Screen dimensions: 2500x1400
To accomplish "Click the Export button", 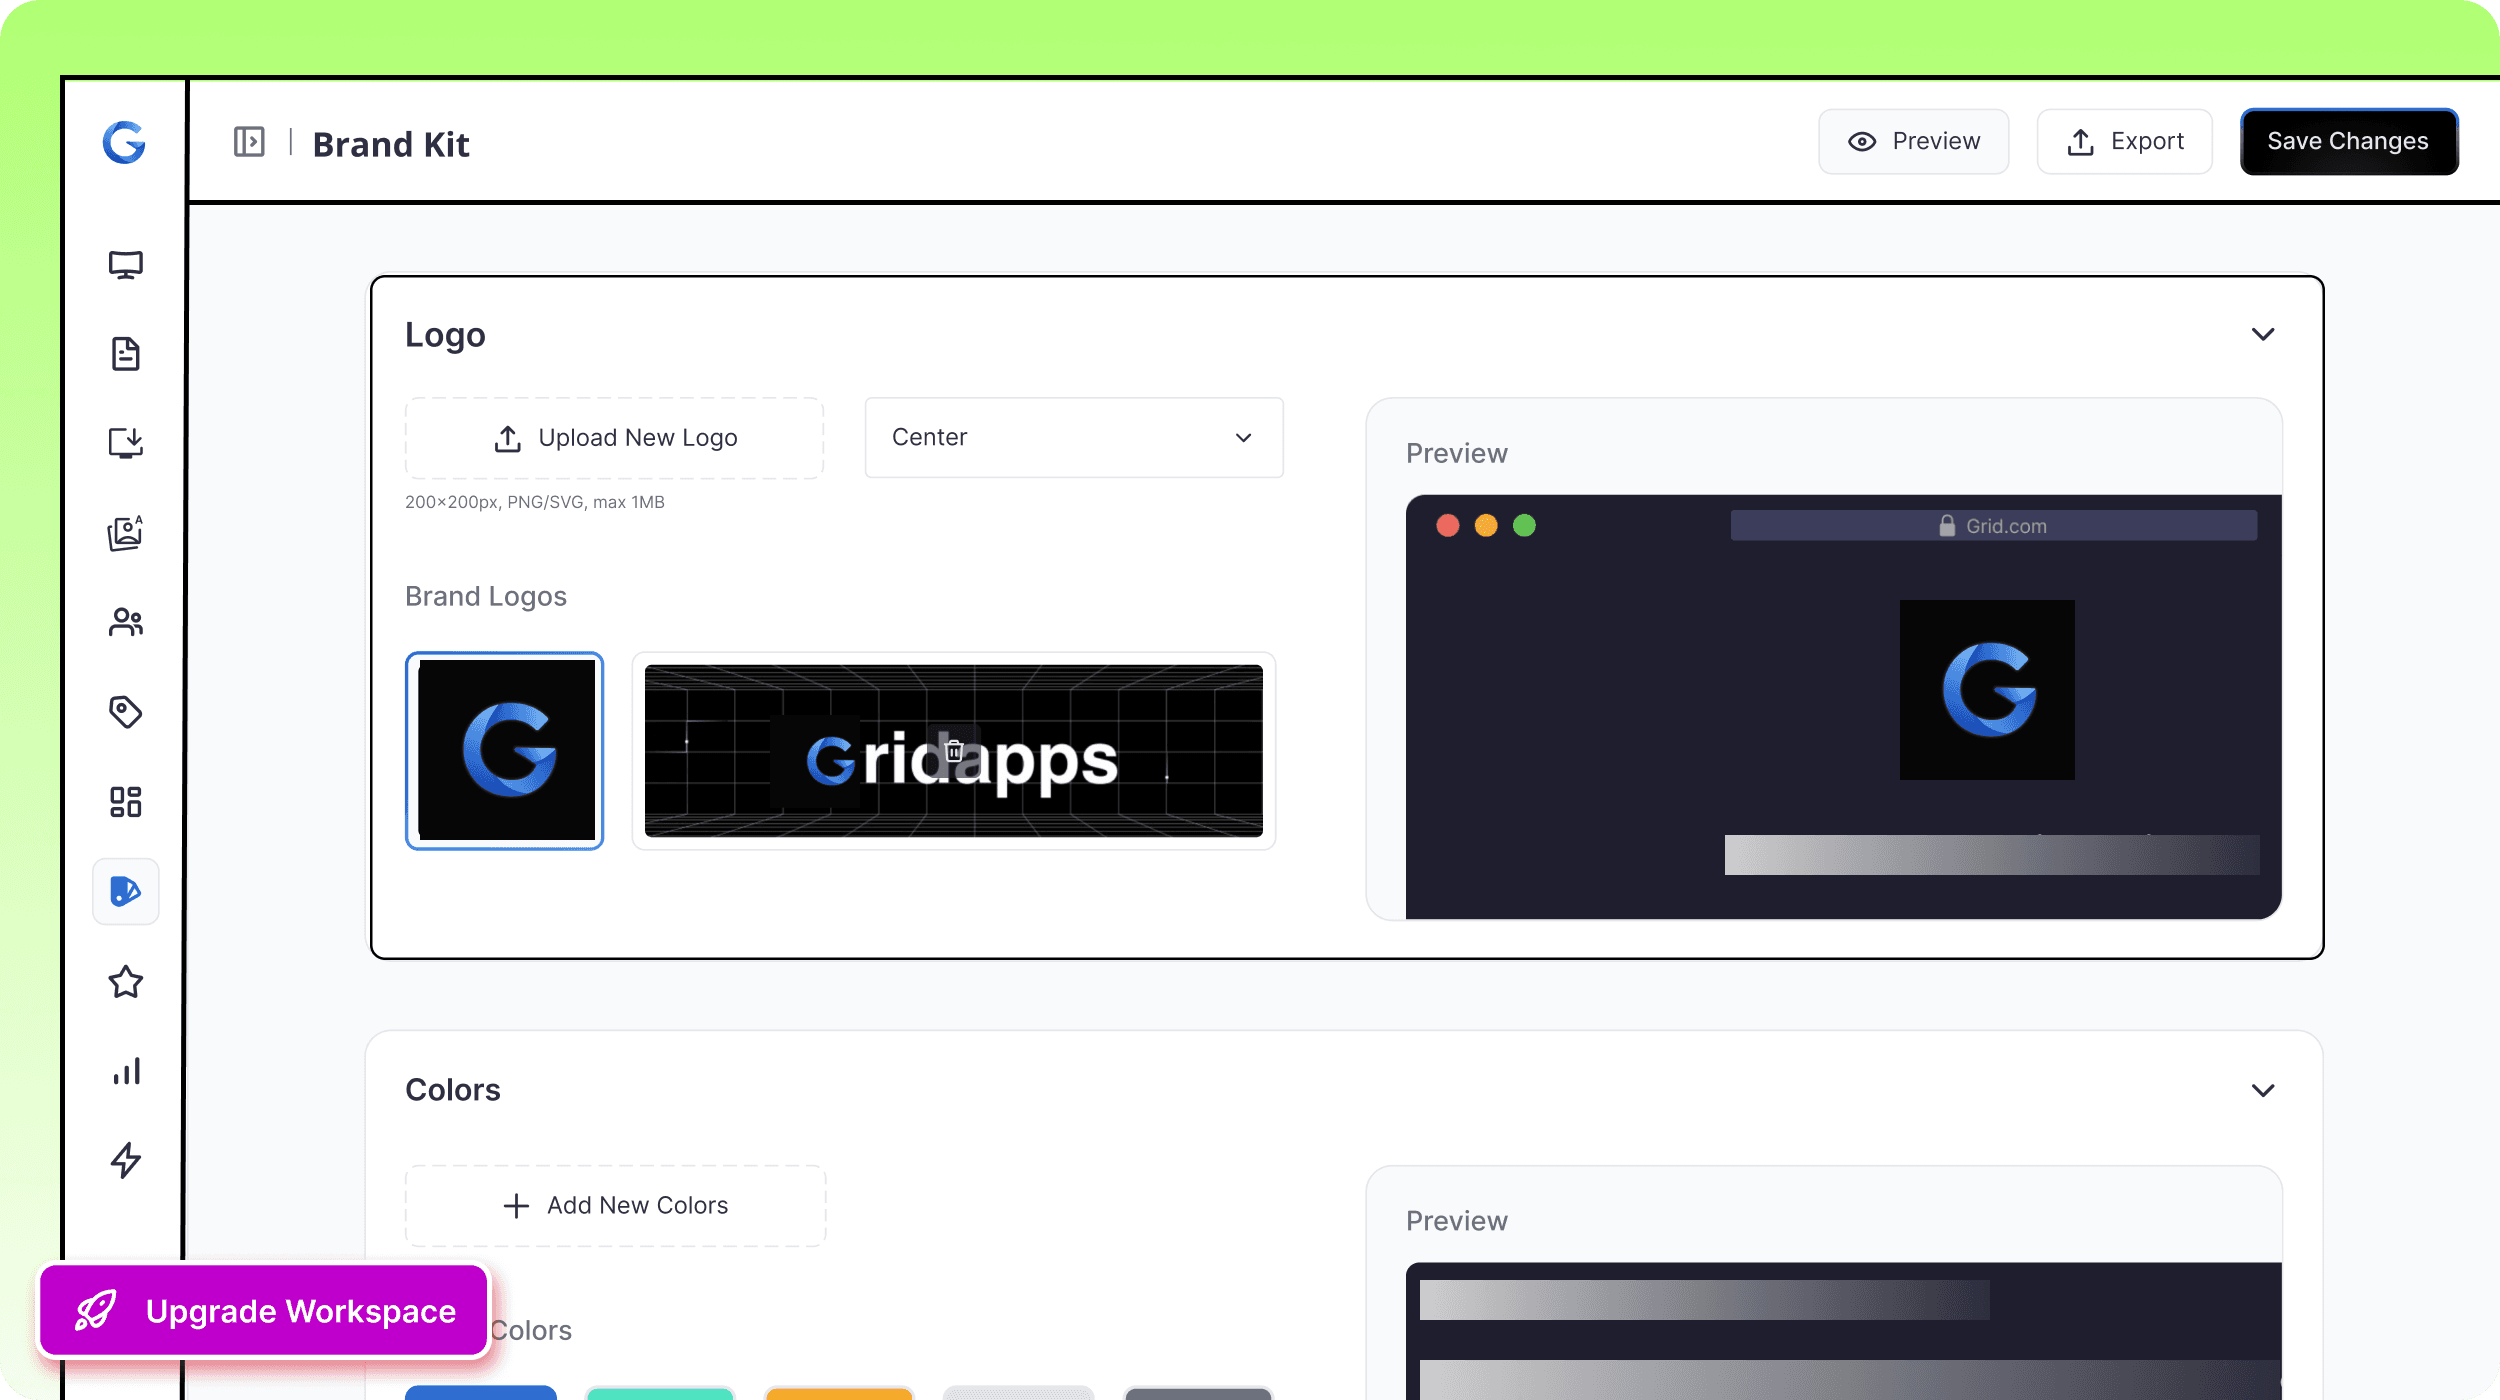I will [2124, 142].
